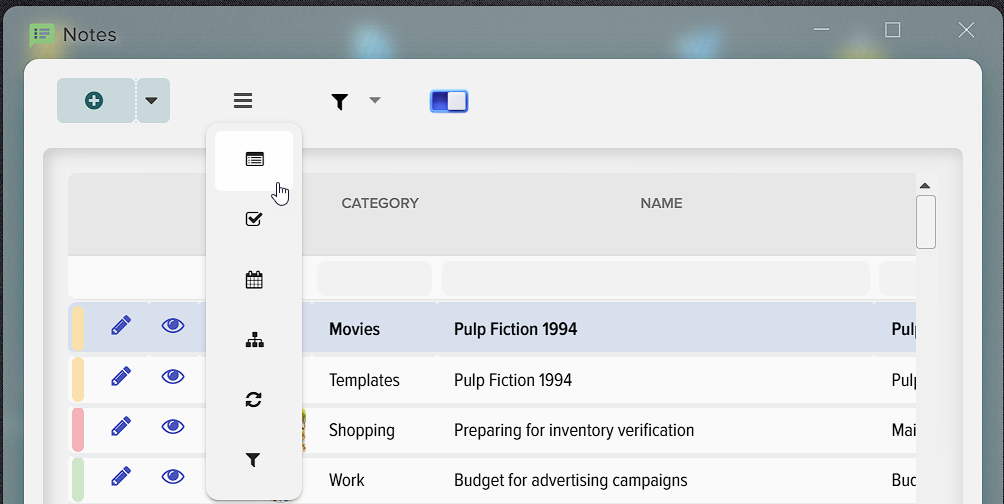
Task: Open the dropdown arrow beside the add button
Action: (152, 101)
